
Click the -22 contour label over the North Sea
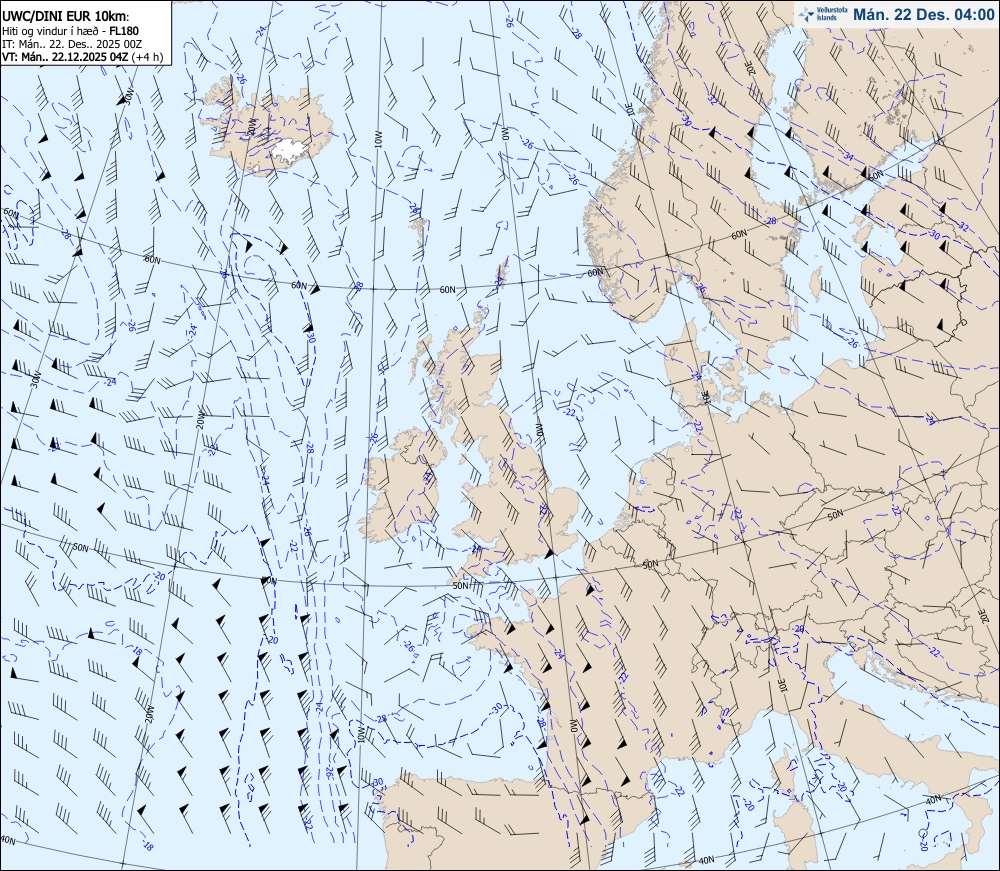coord(570,413)
